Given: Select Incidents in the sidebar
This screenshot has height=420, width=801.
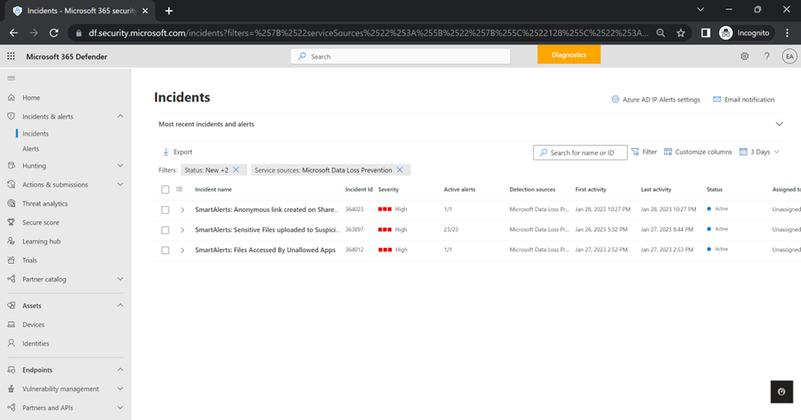Looking at the screenshot, I should pos(35,133).
